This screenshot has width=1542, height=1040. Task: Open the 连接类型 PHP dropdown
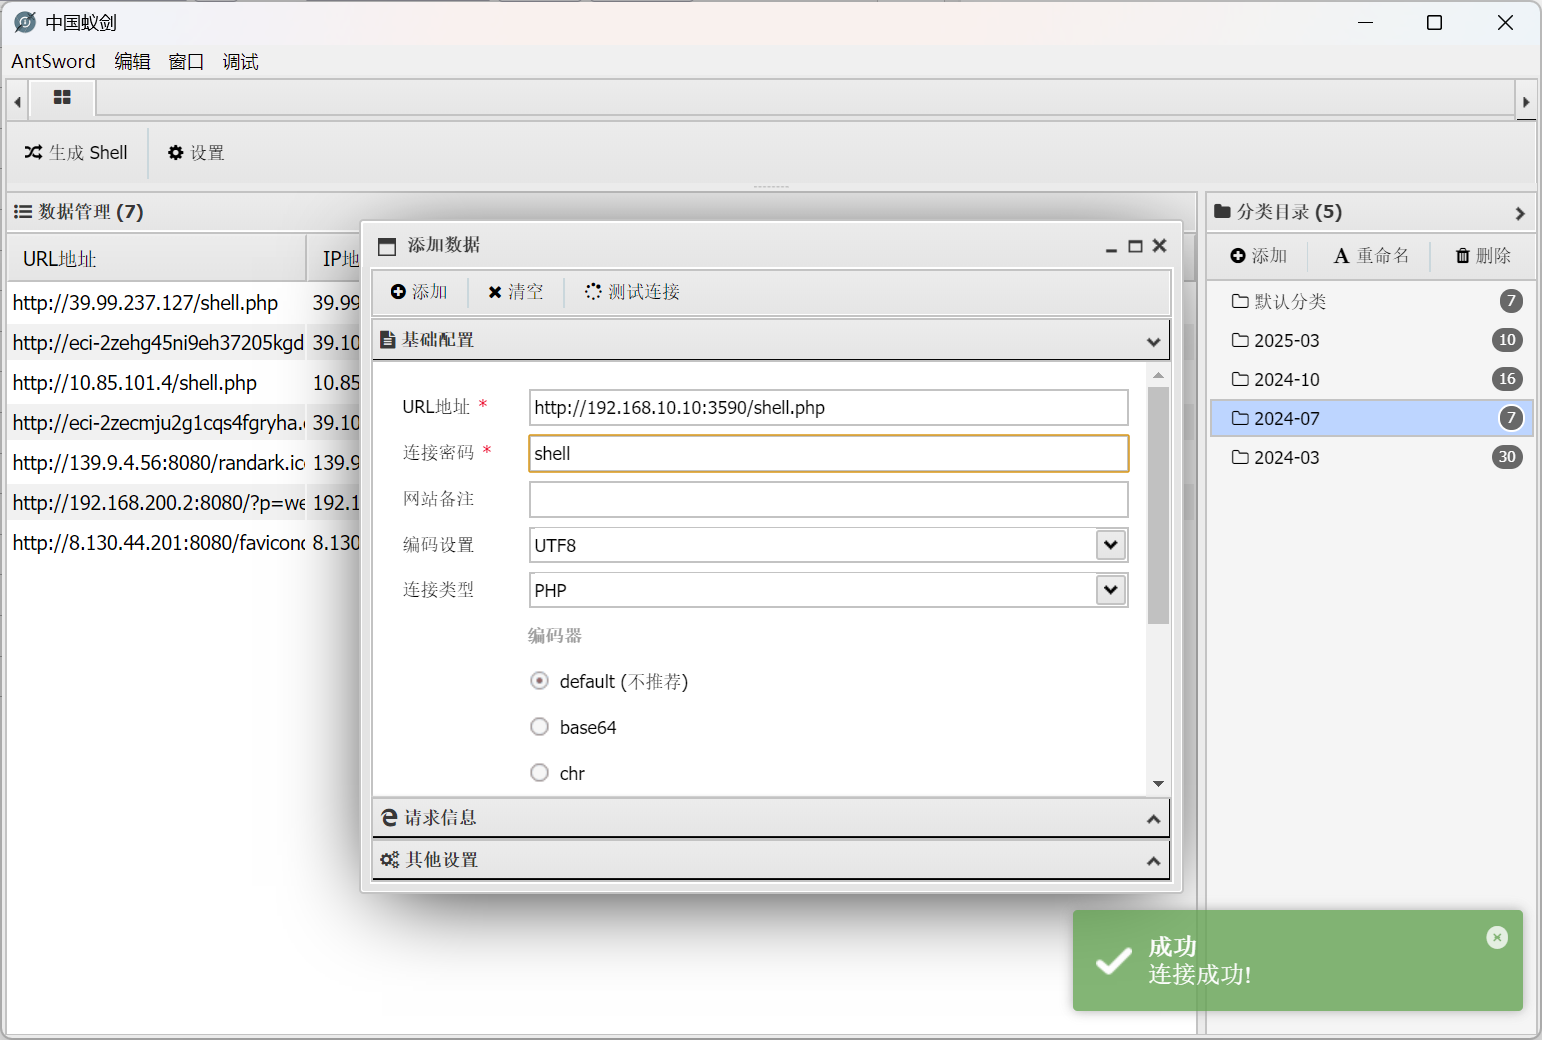(x=1110, y=590)
